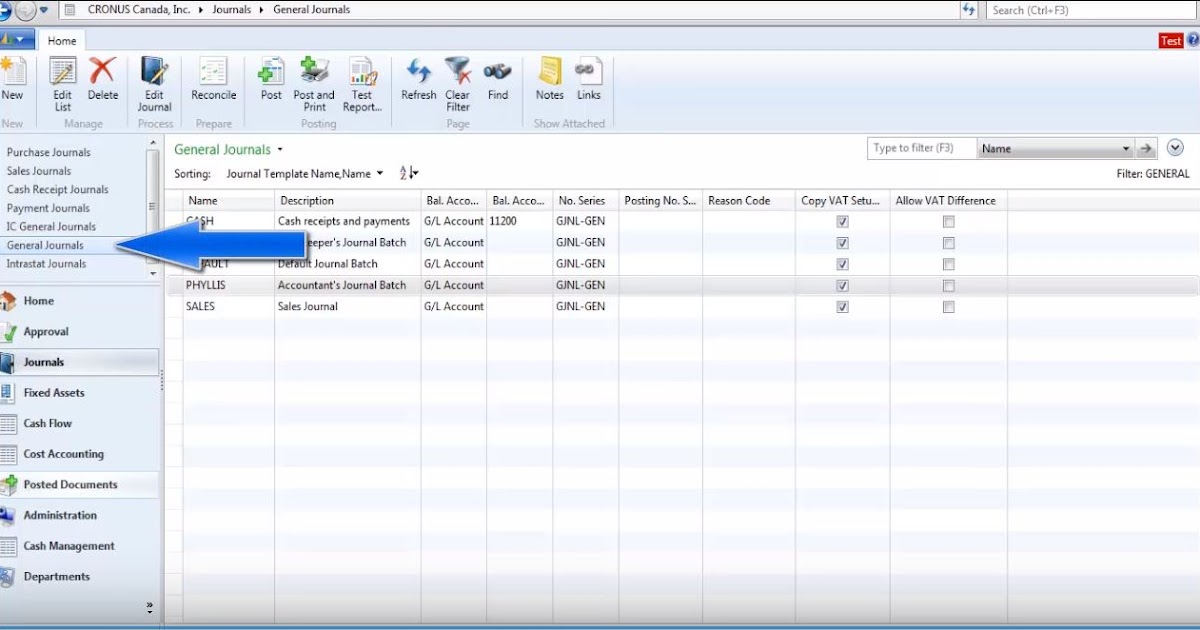Uncheck Copy VAT Setup for the SALES row
Viewport: 1200px width, 630px height.
pyautogui.click(x=842, y=306)
